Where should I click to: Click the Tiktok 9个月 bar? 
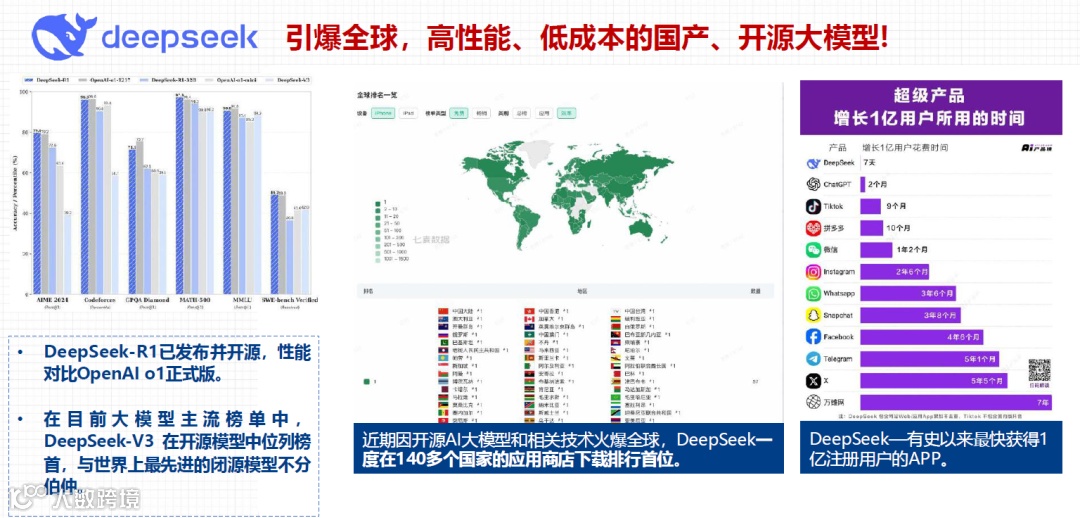click(x=870, y=206)
